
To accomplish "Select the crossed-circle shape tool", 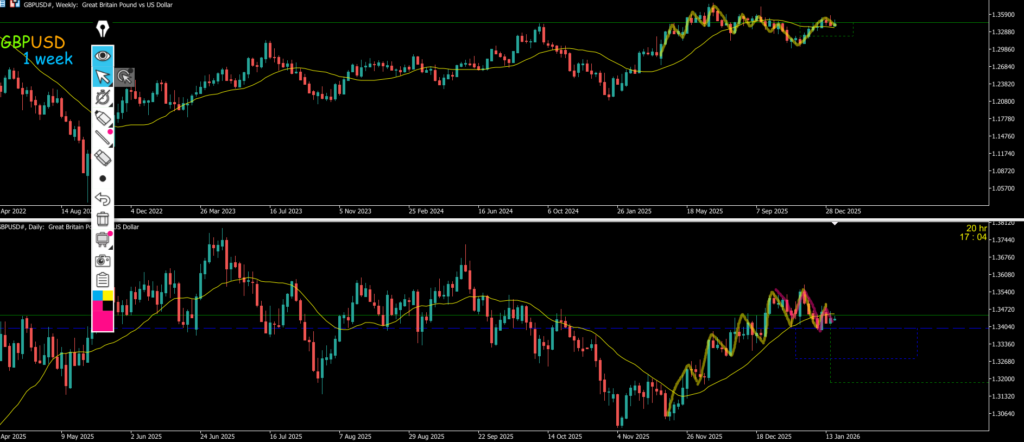I will pyautogui.click(x=102, y=98).
